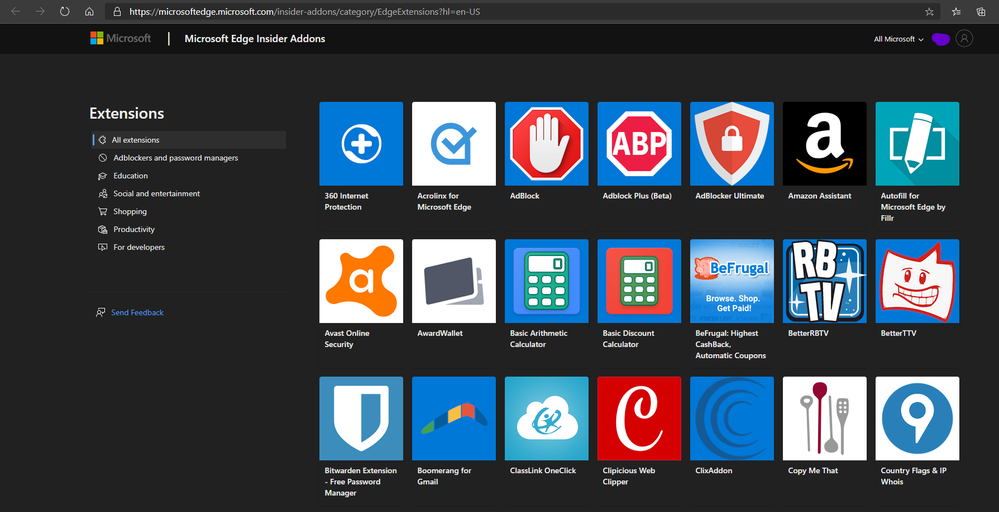Open the AdBlock extension name link
Screen dimensions: 999x512
pyautogui.click(x=524, y=196)
